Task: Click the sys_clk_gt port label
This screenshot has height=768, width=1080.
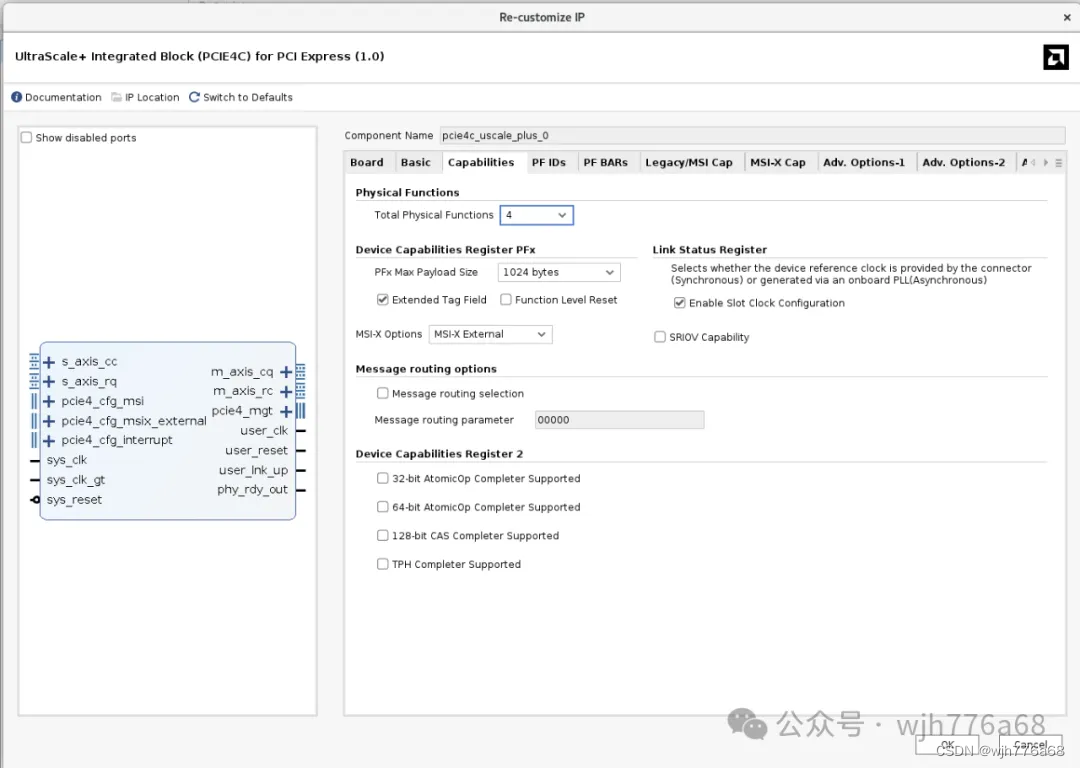Action: (x=76, y=480)
